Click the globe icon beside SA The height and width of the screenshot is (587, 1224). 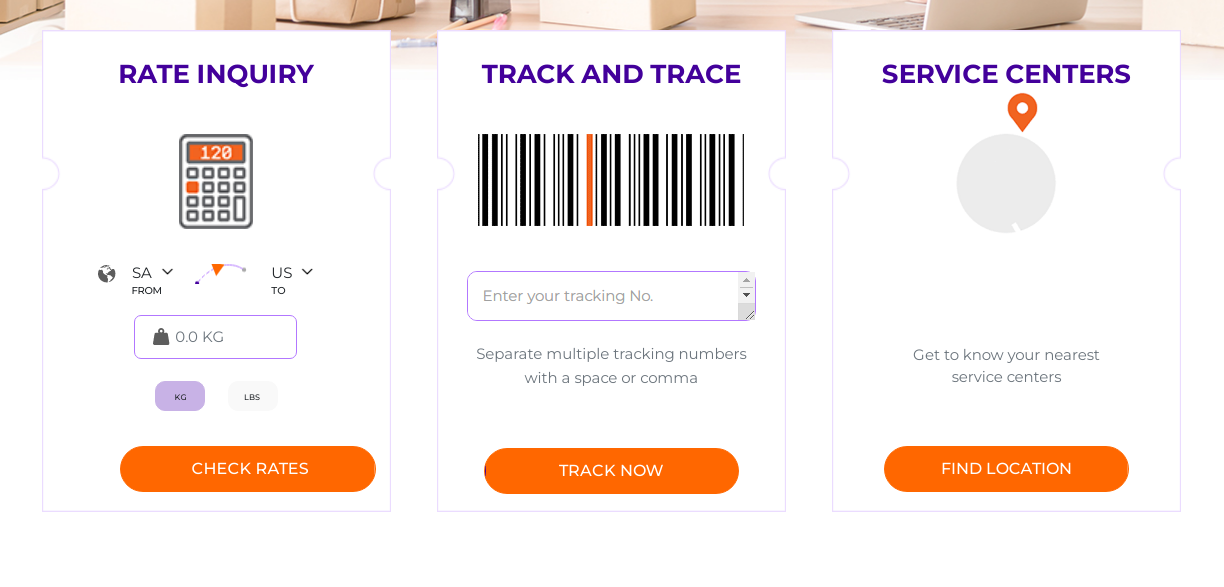tap(107, 273)
